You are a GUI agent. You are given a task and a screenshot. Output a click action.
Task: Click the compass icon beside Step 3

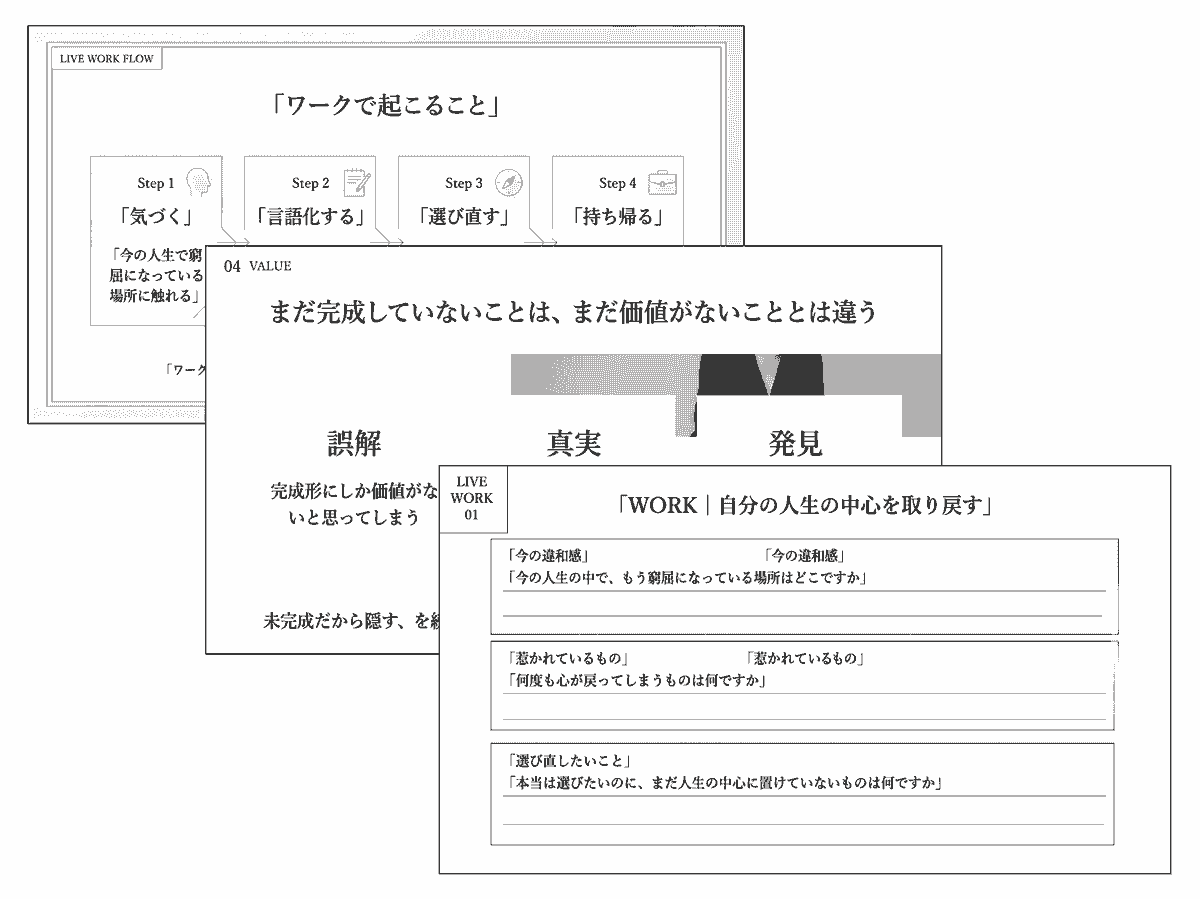(508, 183)
